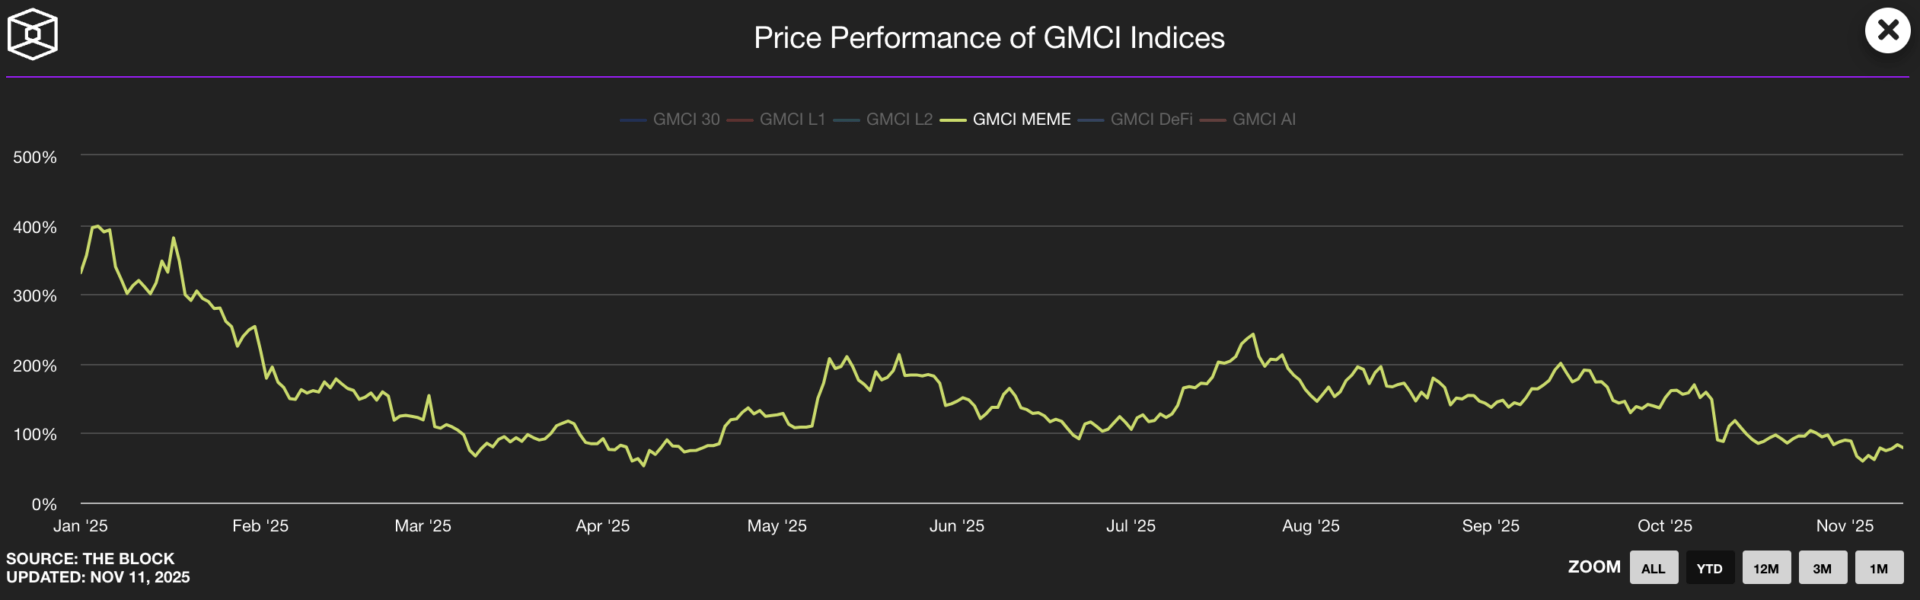Click the GMCI MEME yellow line swatch

coord(953,120)
